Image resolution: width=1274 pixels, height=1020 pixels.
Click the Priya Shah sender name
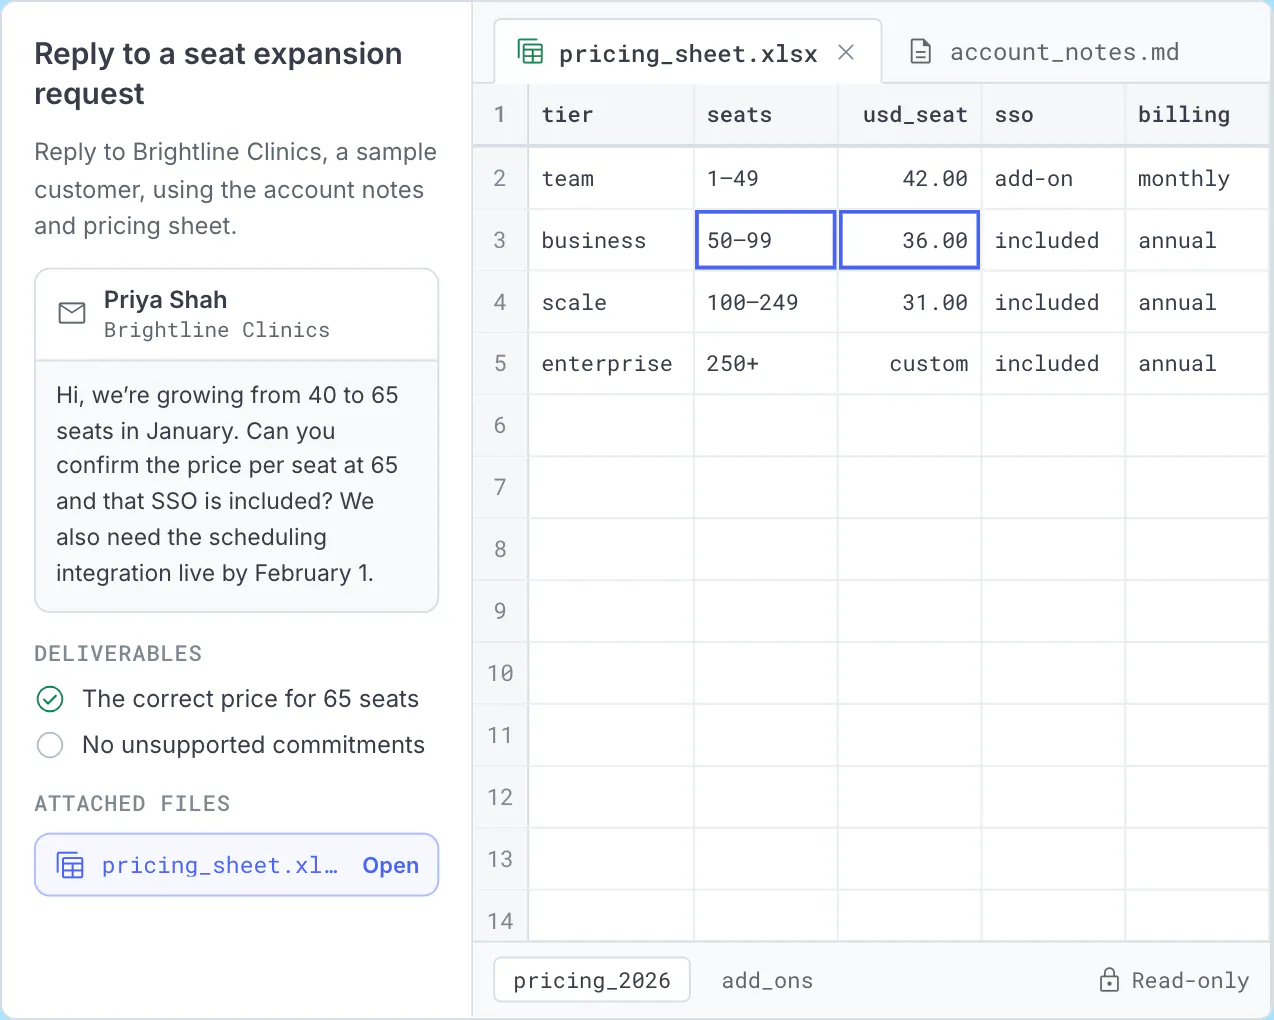coord(165,300)
